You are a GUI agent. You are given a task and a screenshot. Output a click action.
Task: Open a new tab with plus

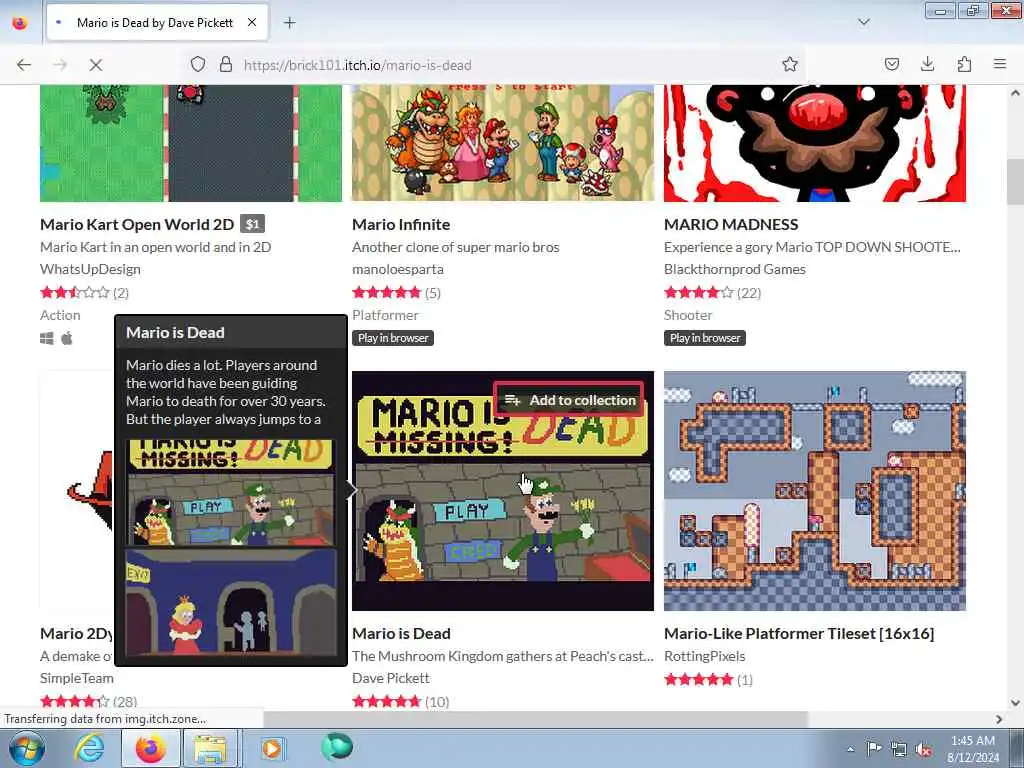(x=289, y=23)
